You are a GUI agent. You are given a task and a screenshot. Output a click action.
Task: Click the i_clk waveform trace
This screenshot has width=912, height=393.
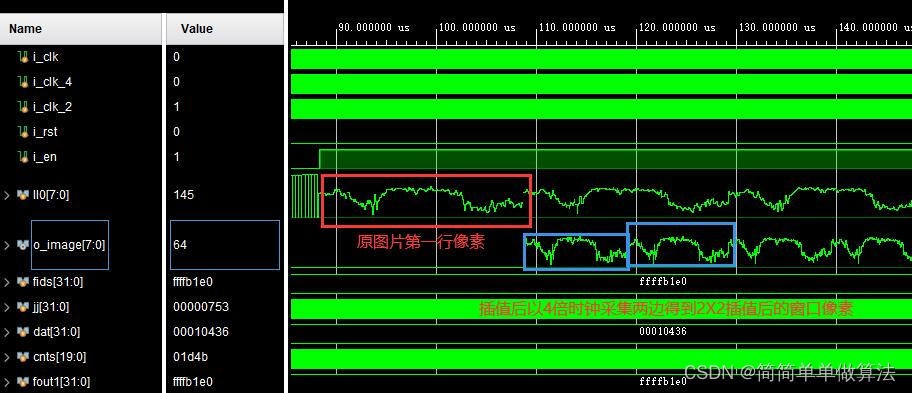pyautogui.click(x=601, y=59)
